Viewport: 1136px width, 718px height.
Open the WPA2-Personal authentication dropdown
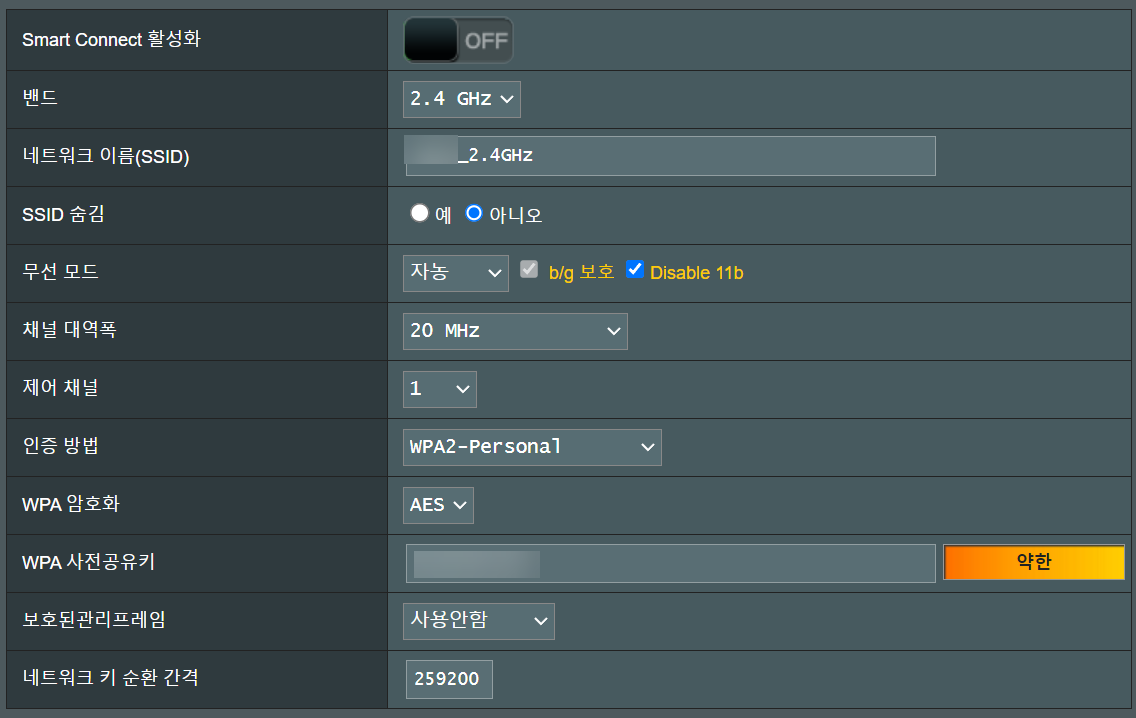coord(532,447)
